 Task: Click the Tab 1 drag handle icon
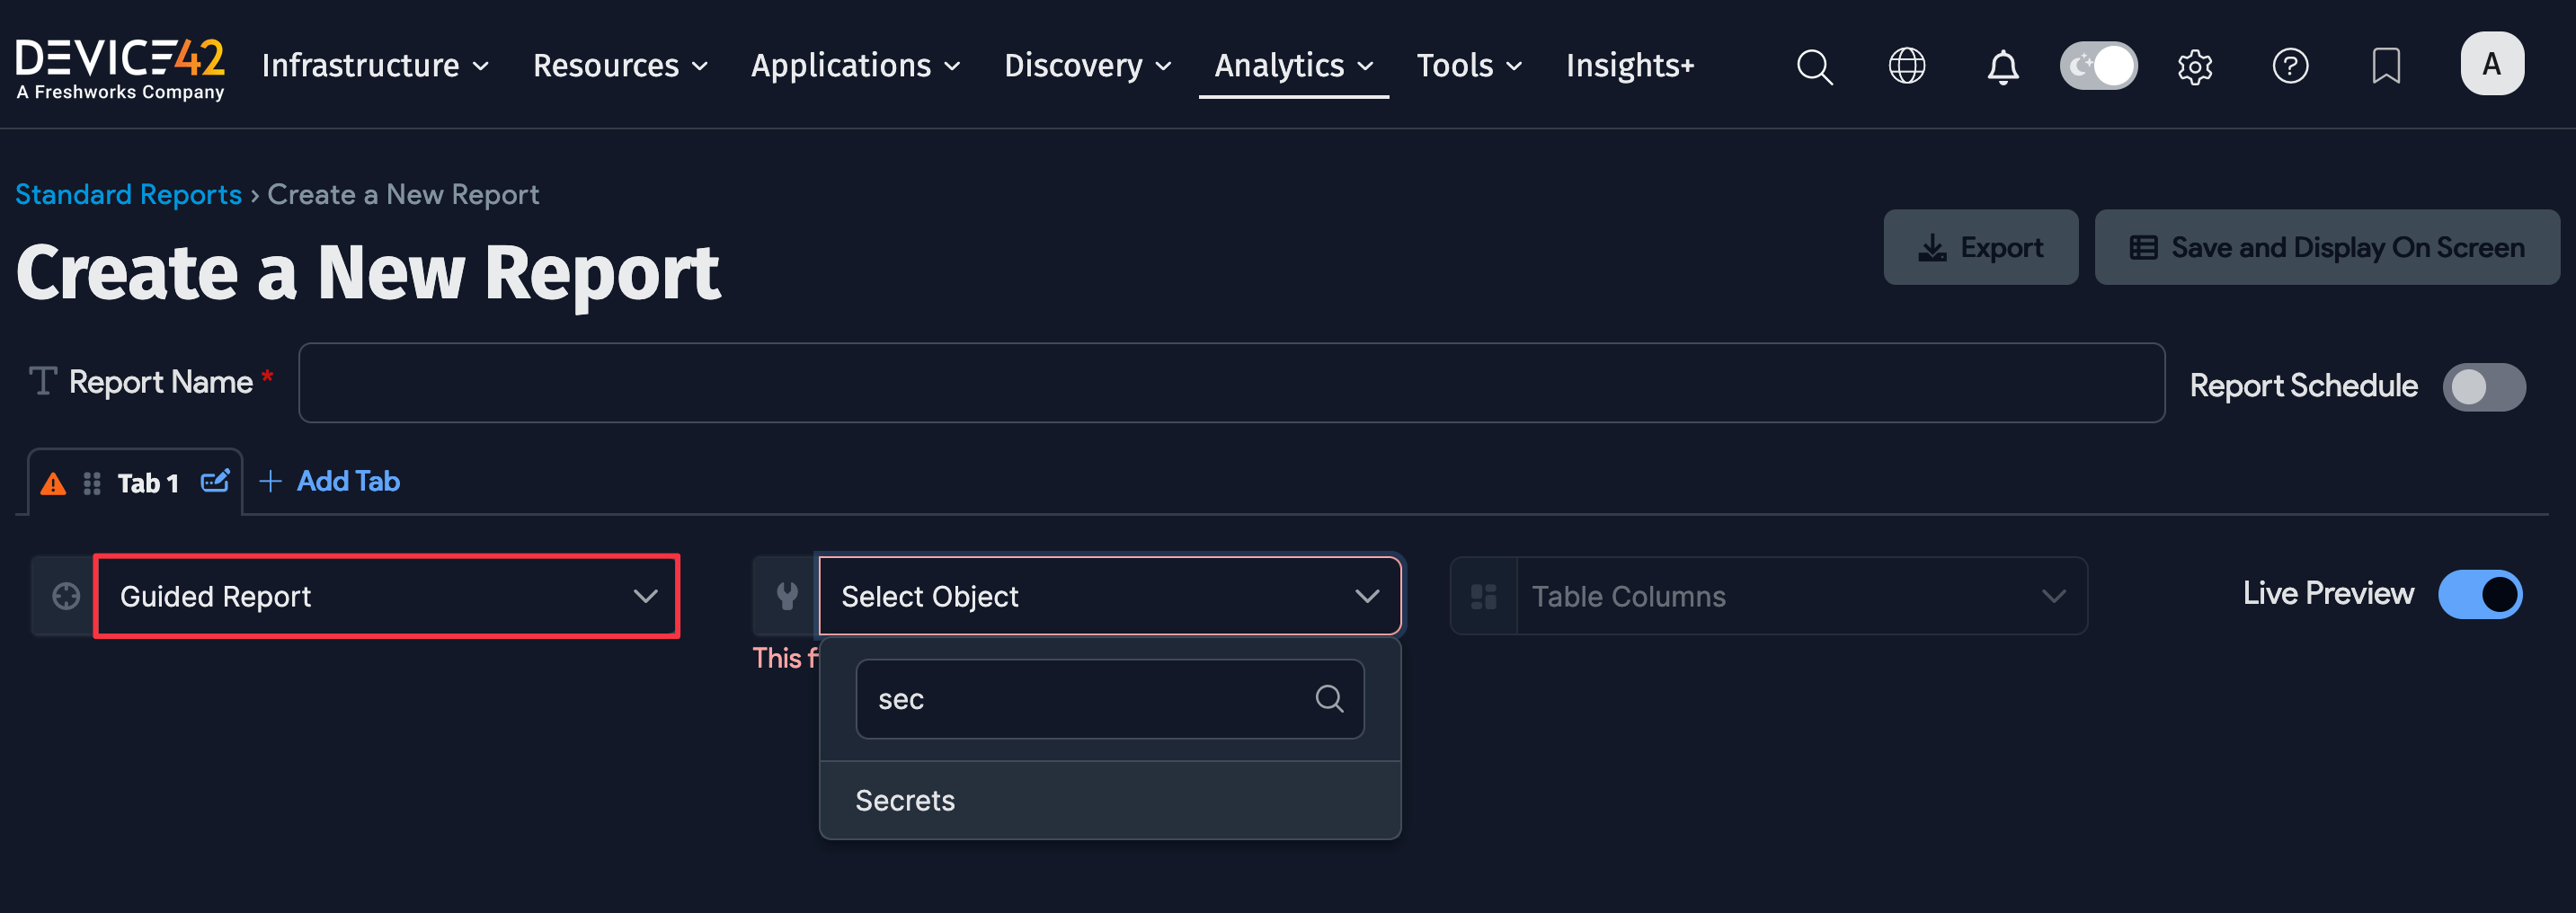pos(92,484)
